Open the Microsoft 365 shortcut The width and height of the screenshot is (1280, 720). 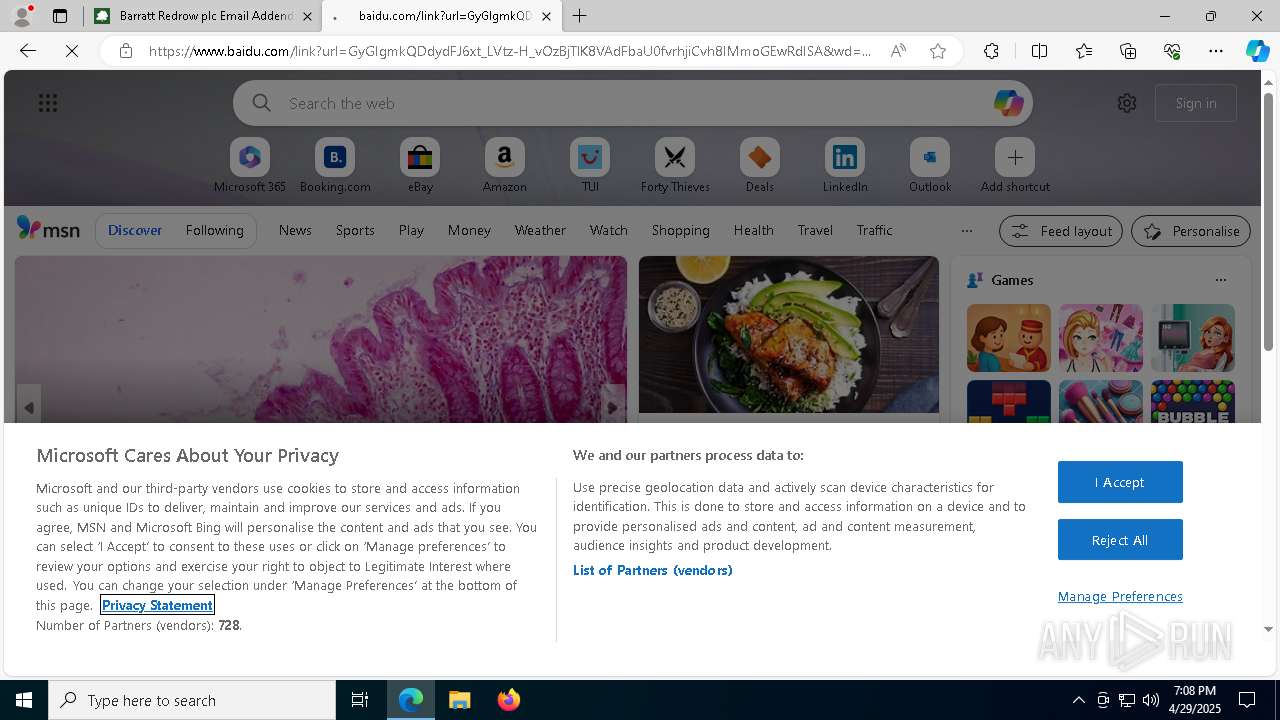(250, 165)
